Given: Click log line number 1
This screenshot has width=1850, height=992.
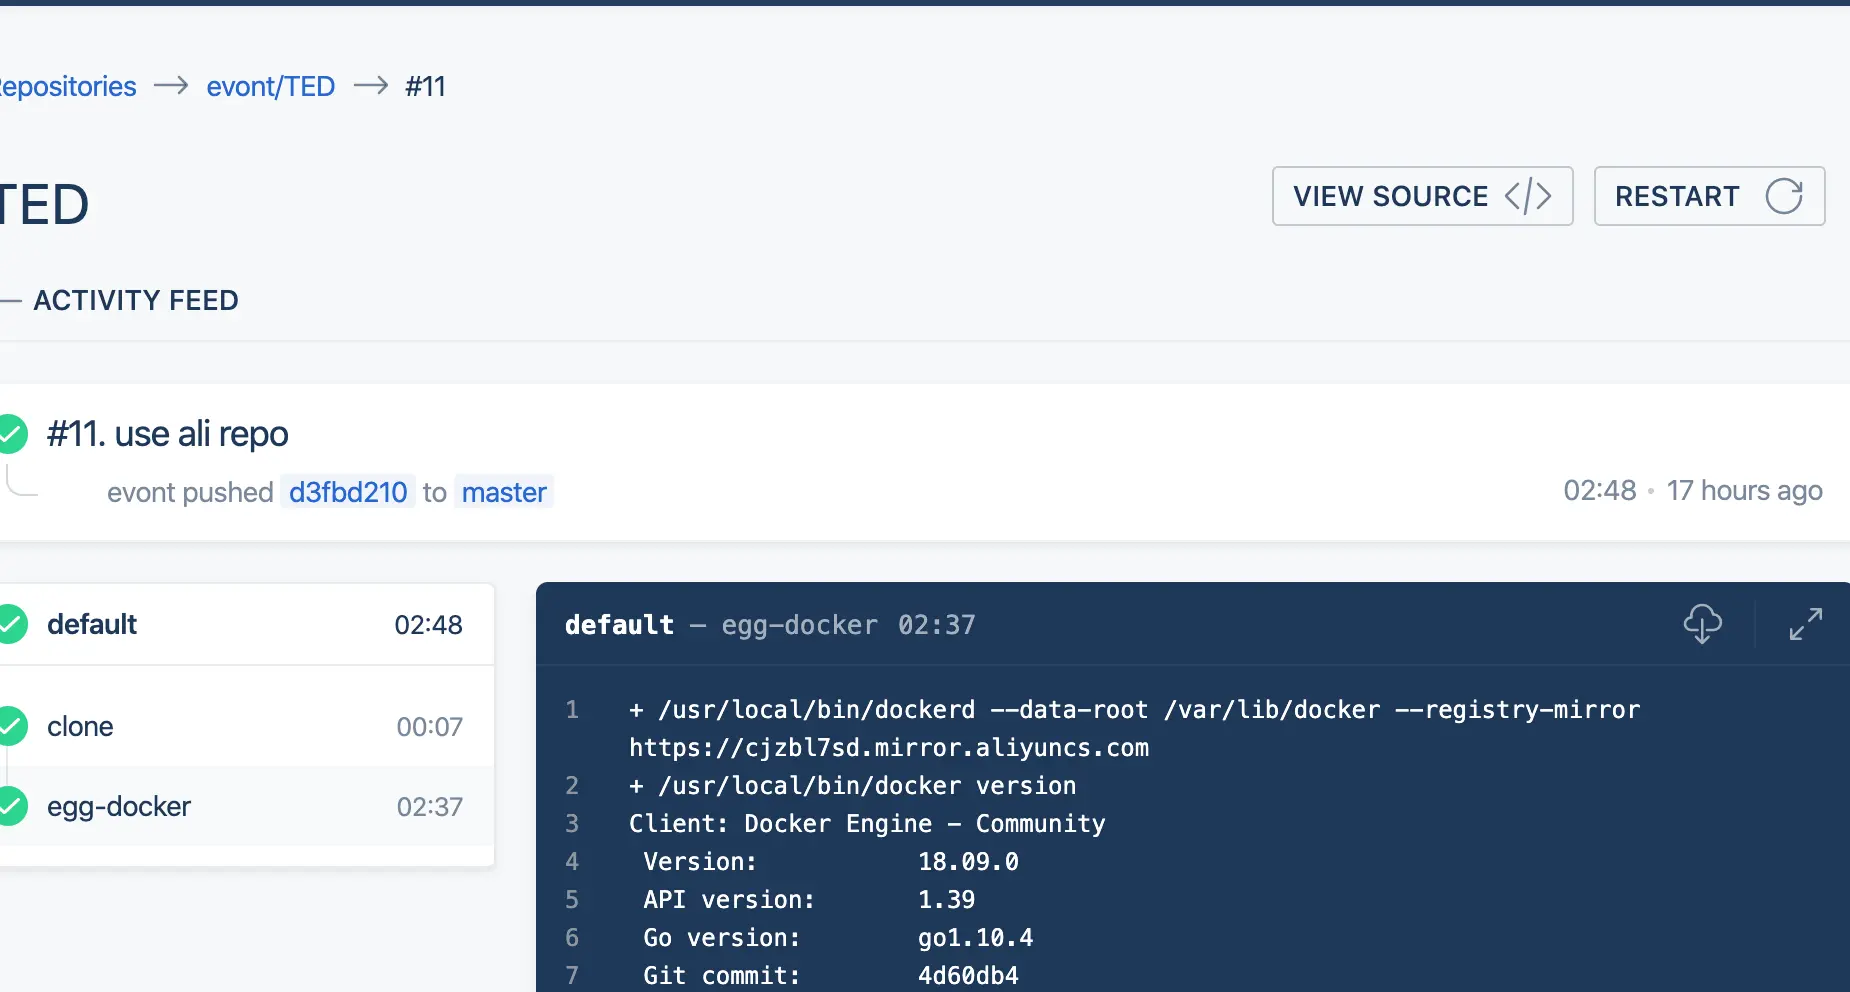Looking at the screenshot, I should [572, 710].
